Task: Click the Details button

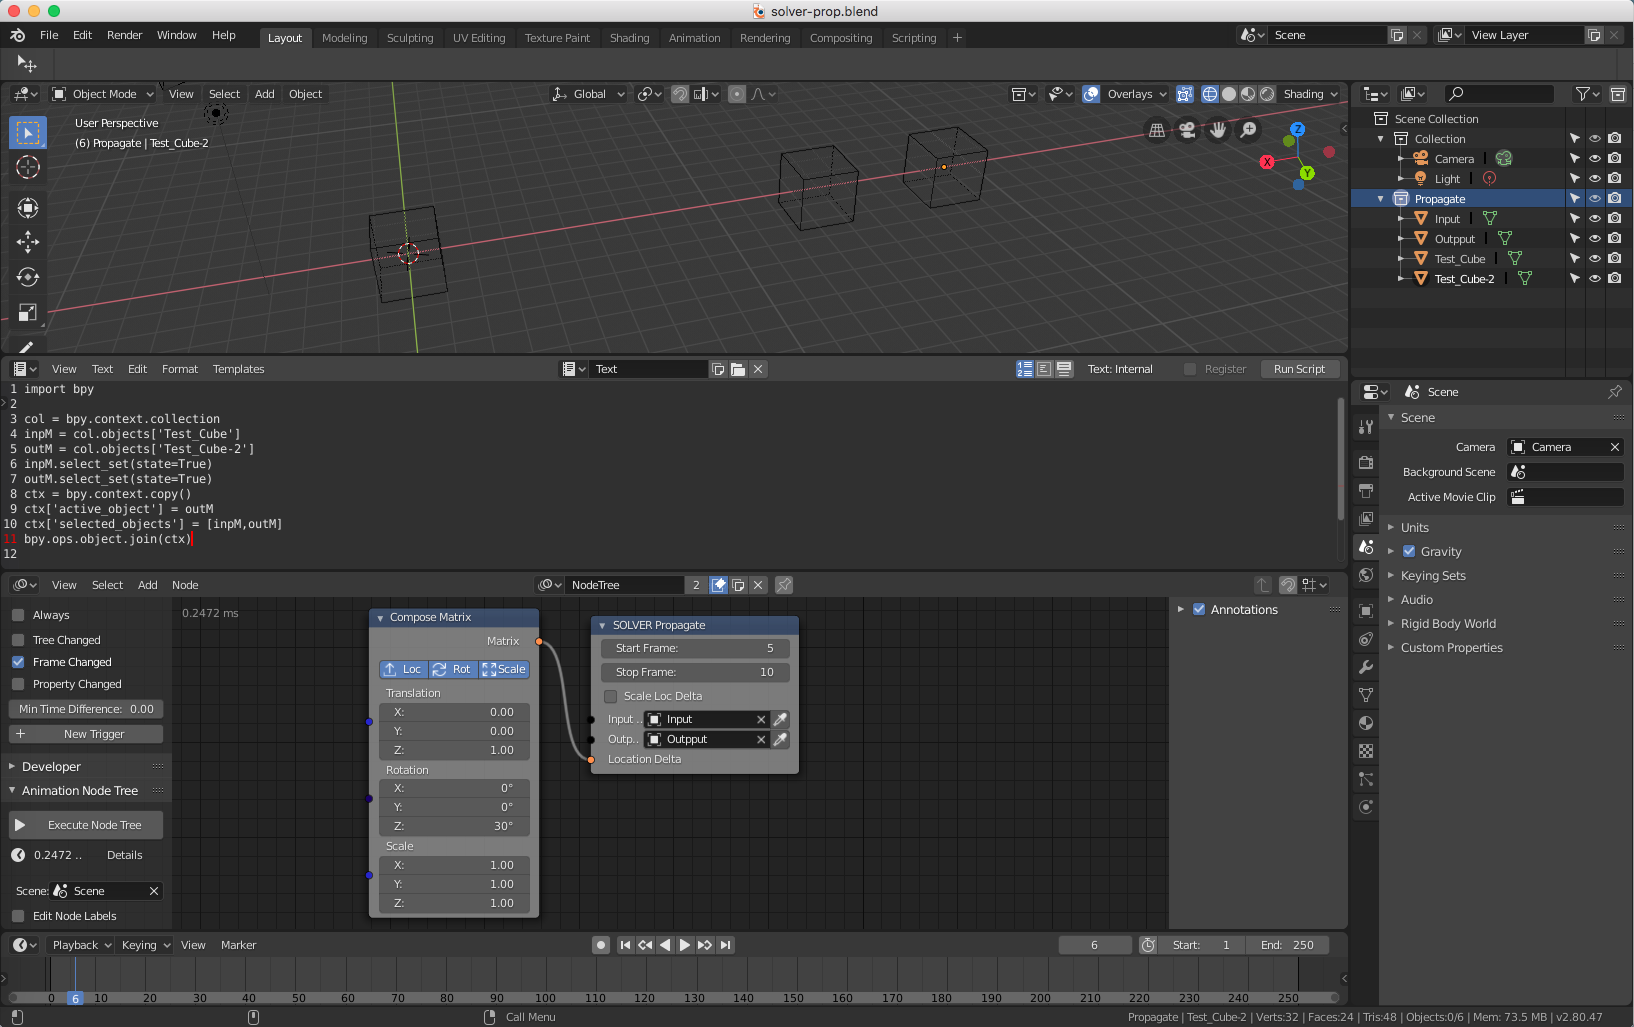Action: [x=125, y=855]
